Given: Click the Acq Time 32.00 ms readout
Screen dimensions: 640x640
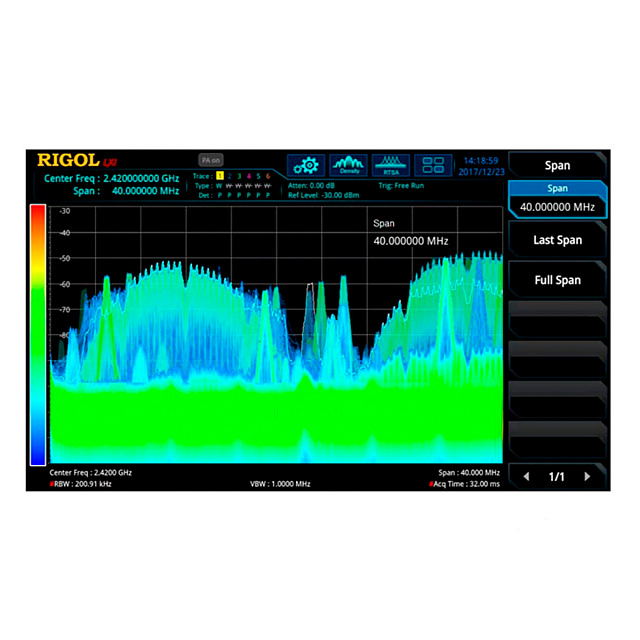Looking at the screenshot, I should click(x=466, y=483).
